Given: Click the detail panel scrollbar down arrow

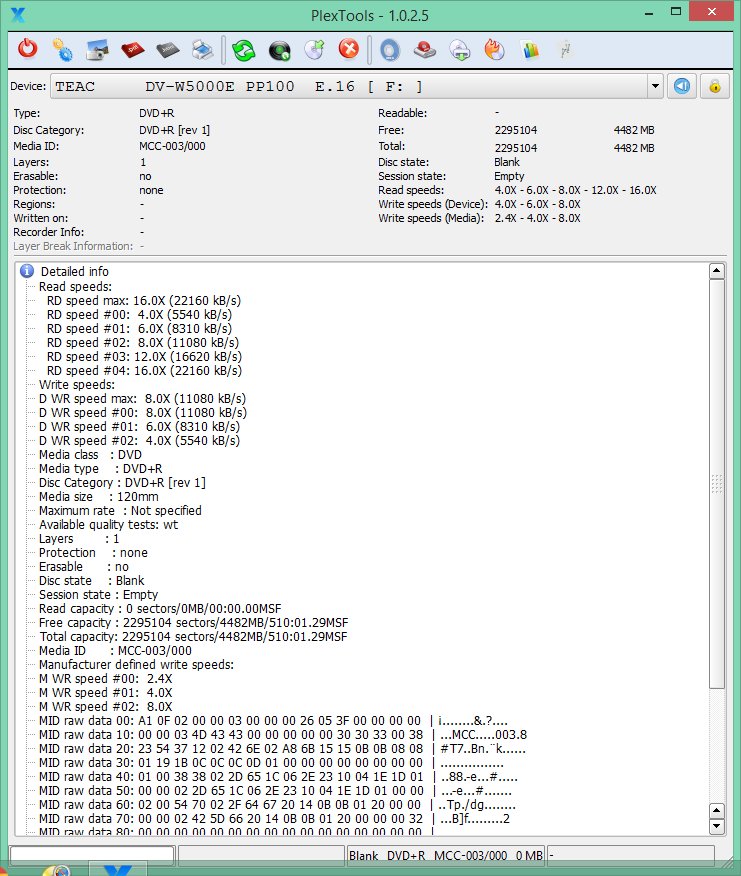Looking at the screenshot, I should tap(717, 826).
